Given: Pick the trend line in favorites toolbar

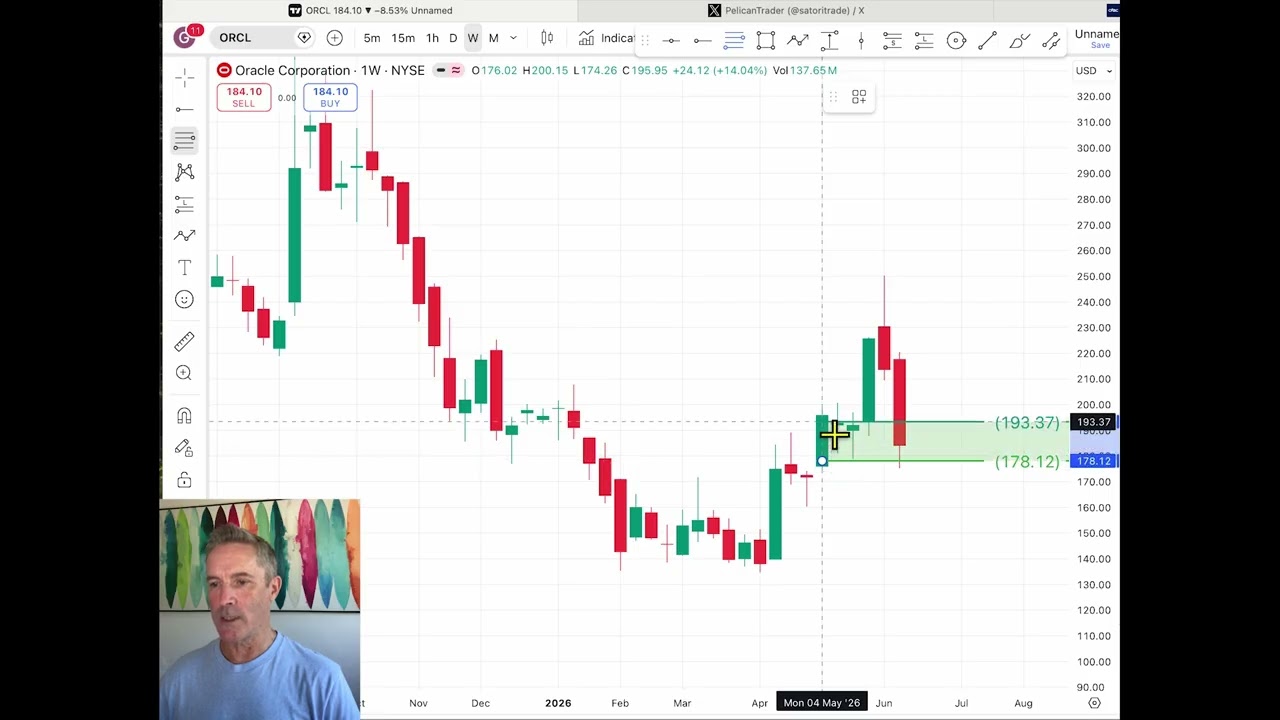Looking at the screenshot, I should point(988,41).
